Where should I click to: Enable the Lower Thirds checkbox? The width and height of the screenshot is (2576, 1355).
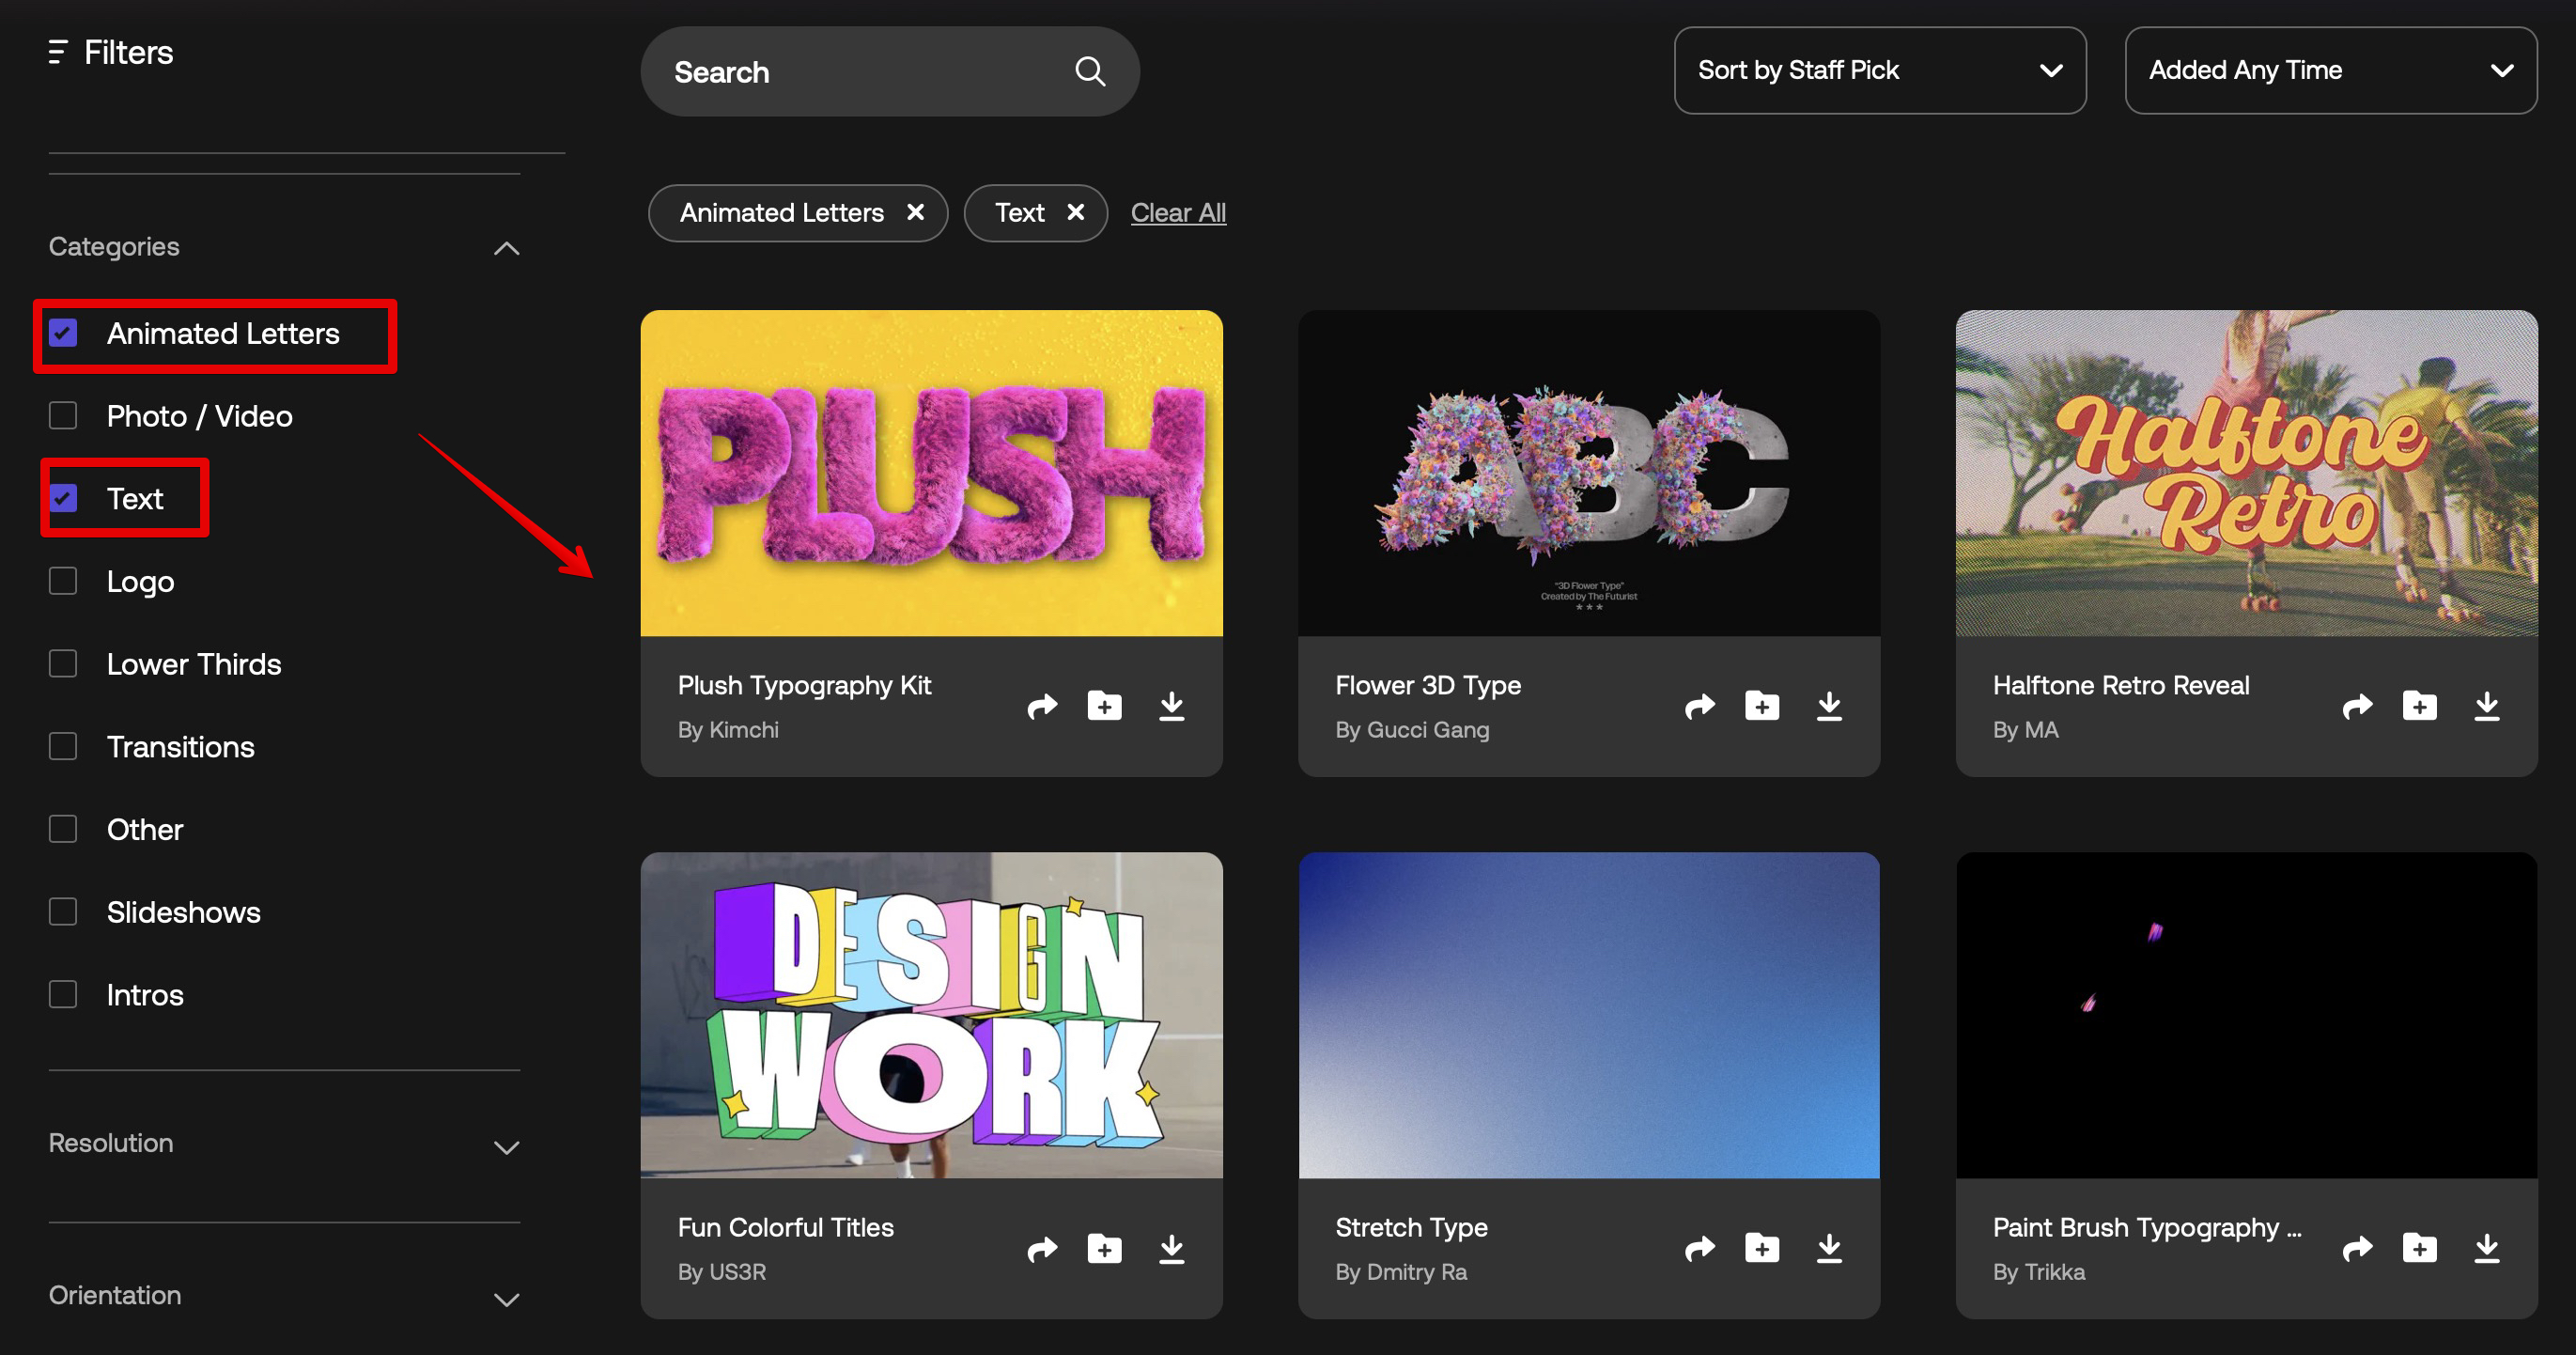pos(63,664)
